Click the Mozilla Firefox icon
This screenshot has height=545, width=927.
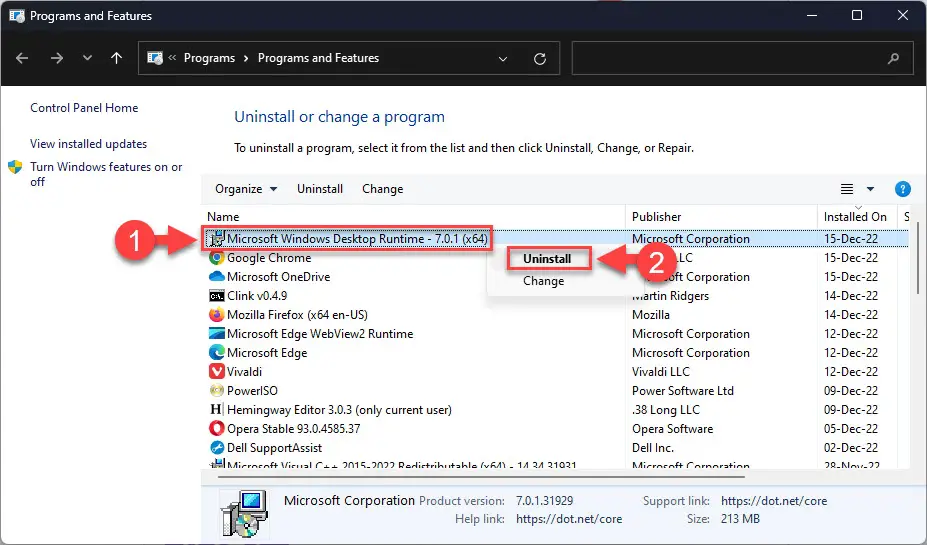[x=216, y=314]
